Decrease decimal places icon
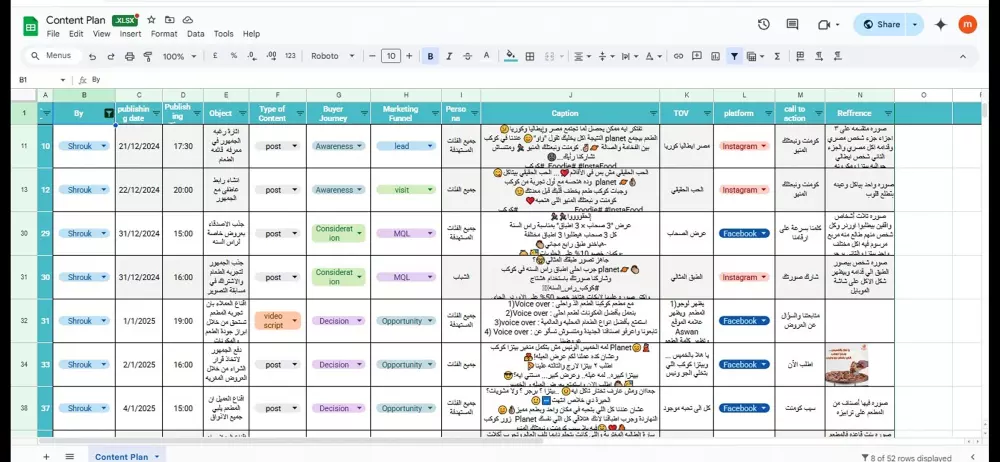Screen dimensions: 1000x462 pyautogui.click(x=252, y=56)
